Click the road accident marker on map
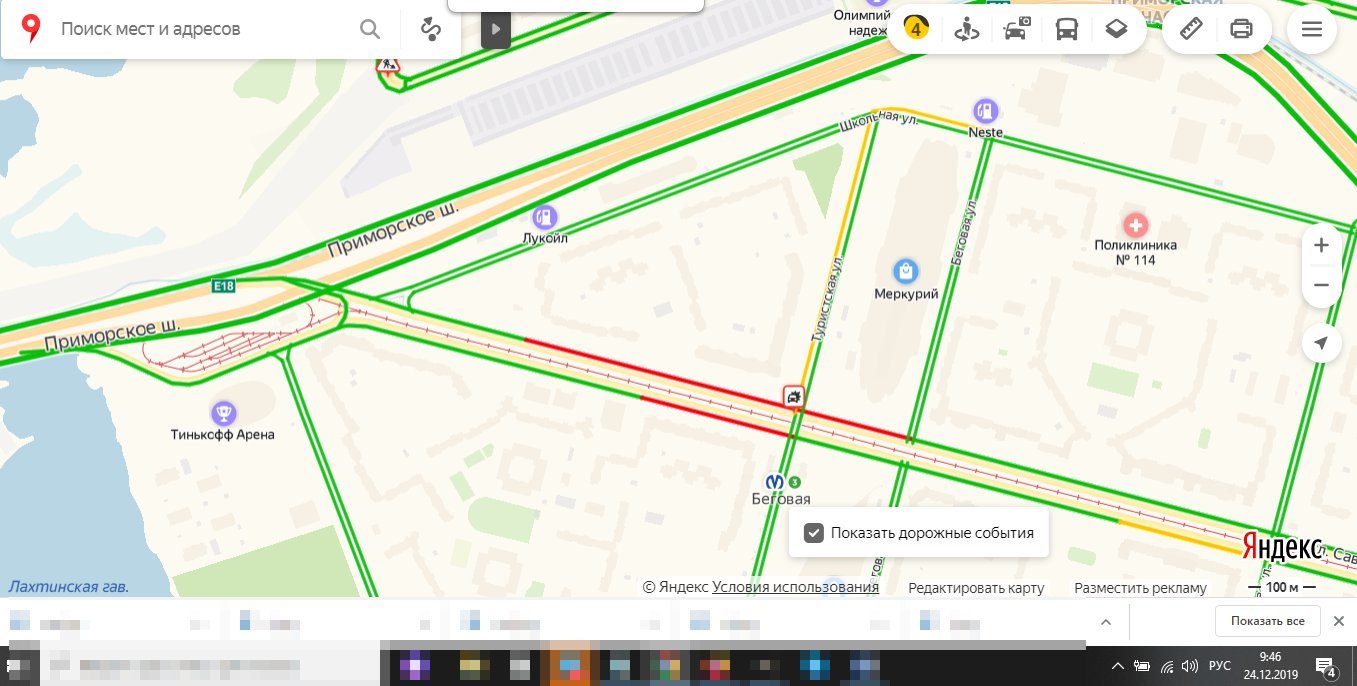The height and width of the screenshot is (686, 1357). point(793,397)
